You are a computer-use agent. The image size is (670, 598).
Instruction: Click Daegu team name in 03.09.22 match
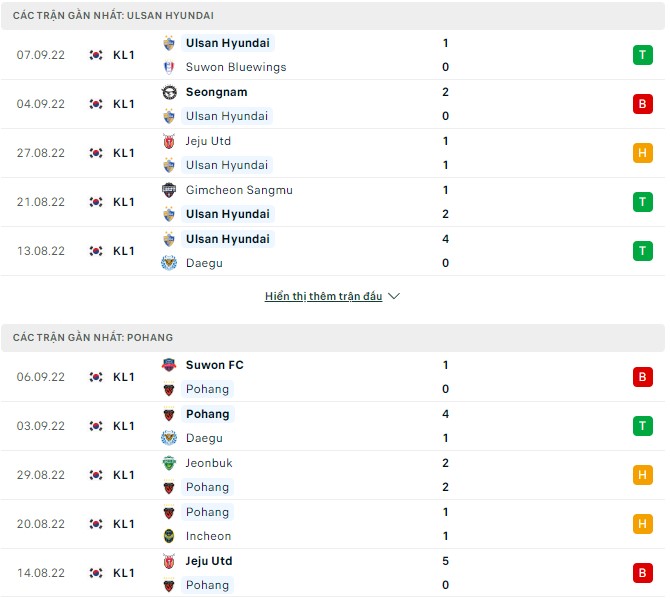tap(204, 438)
